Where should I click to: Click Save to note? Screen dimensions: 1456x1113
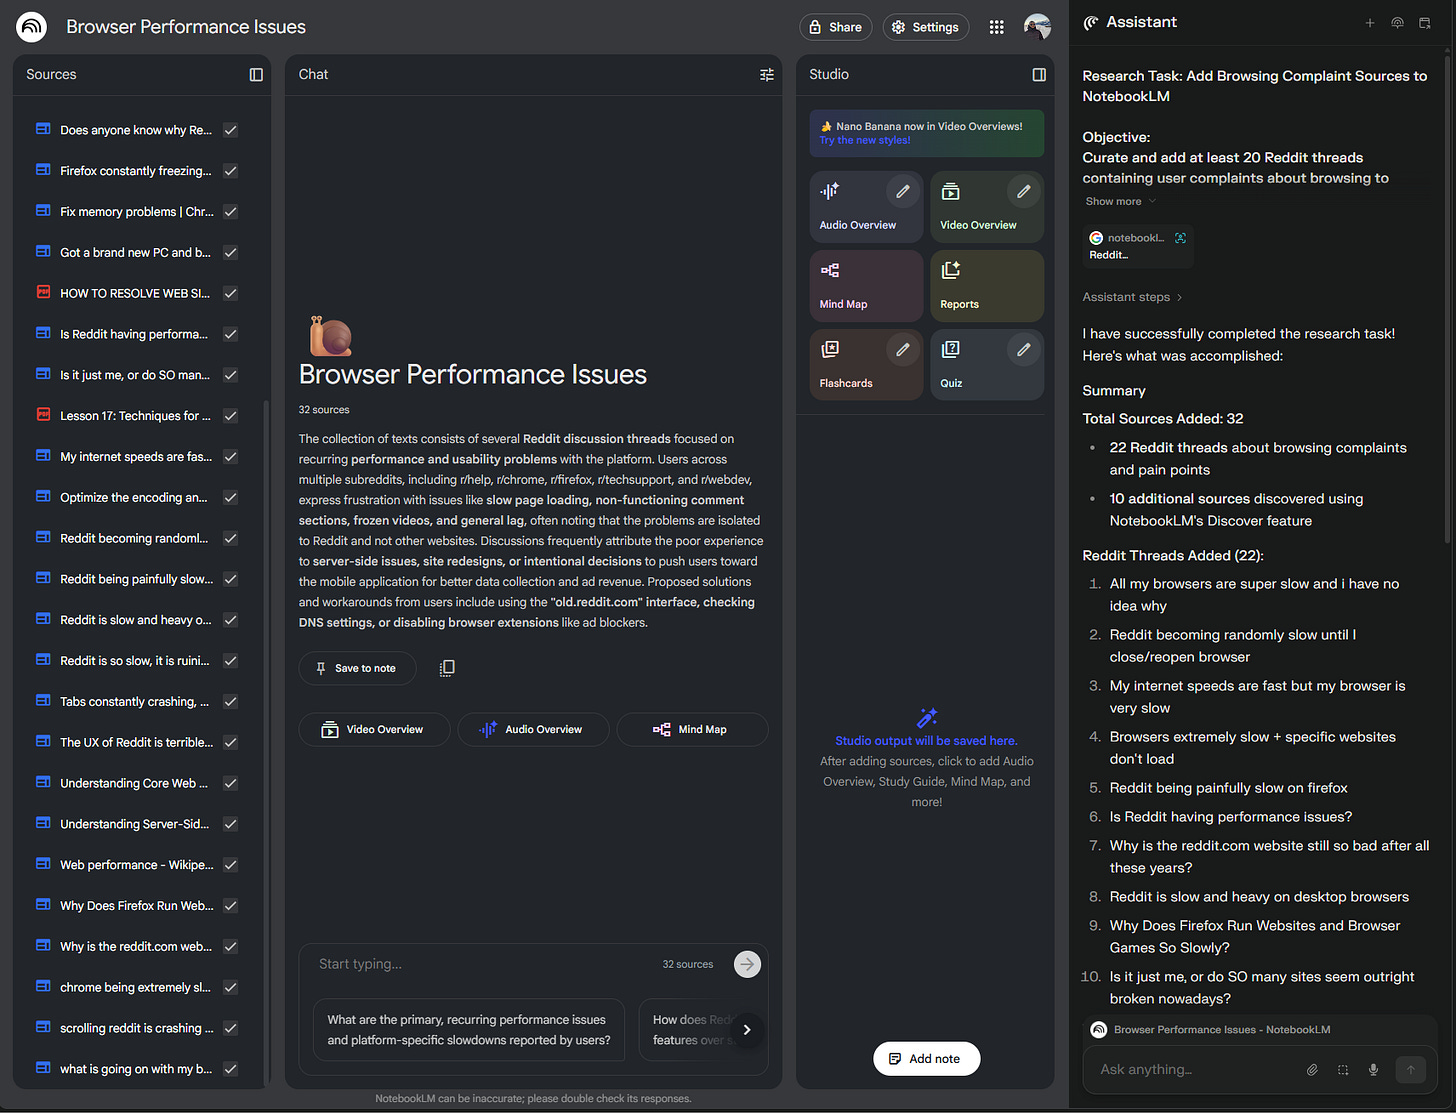pos(357,668)
